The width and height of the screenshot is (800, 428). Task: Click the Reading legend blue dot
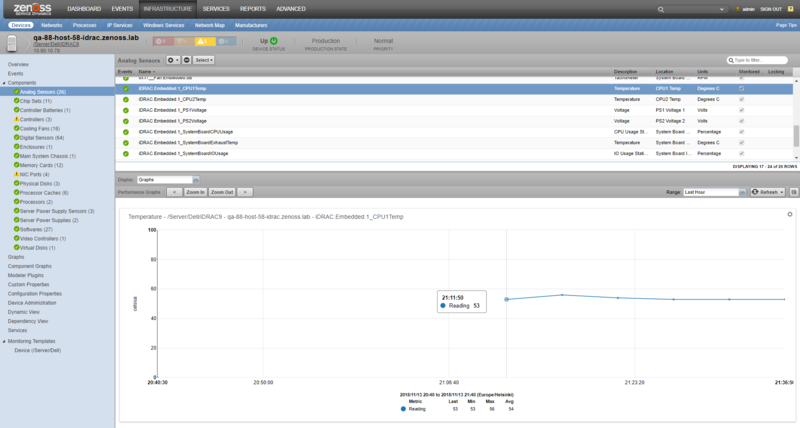point(403,409)
